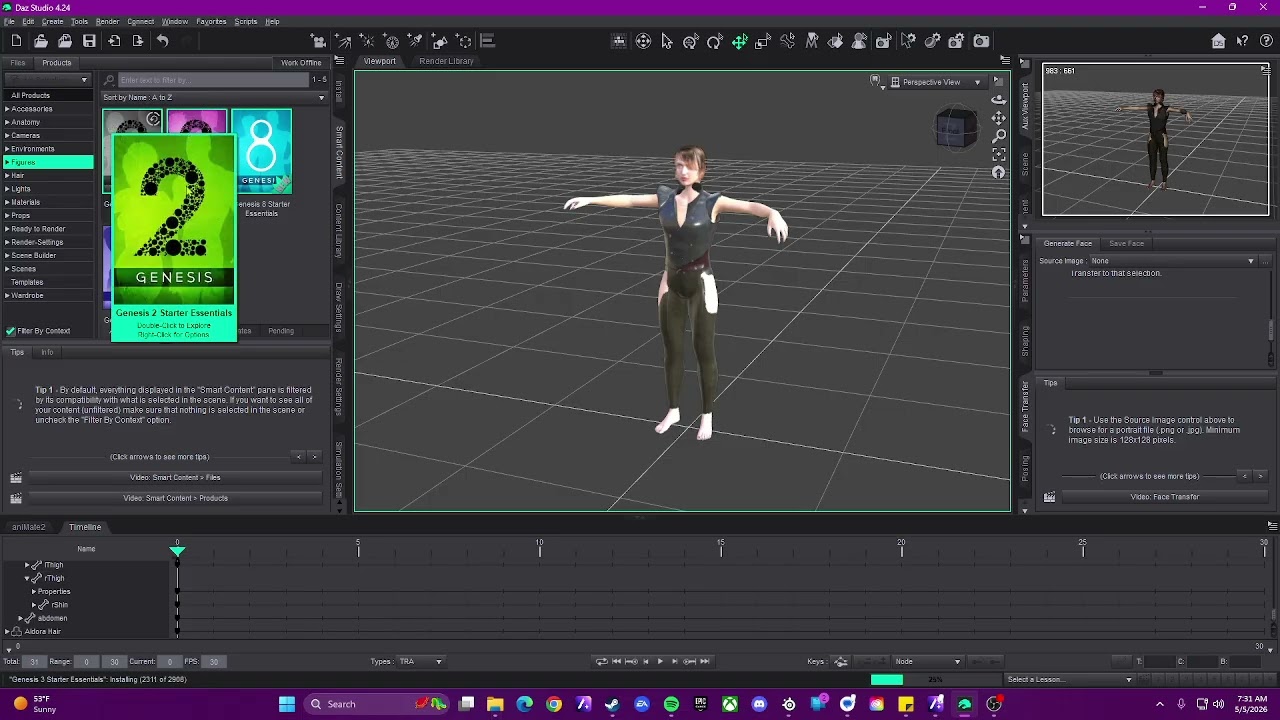Toggle the Work Offline button
This screenshot has width=1280, height=720.
click(301, 62)
